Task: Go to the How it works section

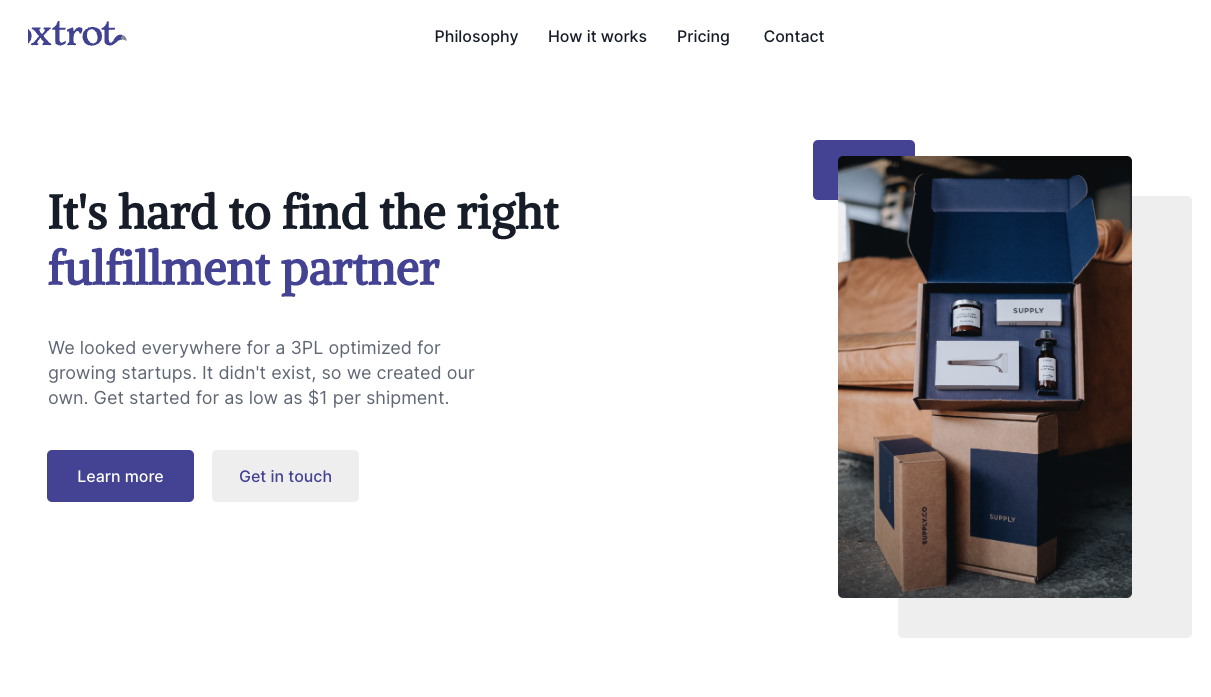Action: coord(597,37)
